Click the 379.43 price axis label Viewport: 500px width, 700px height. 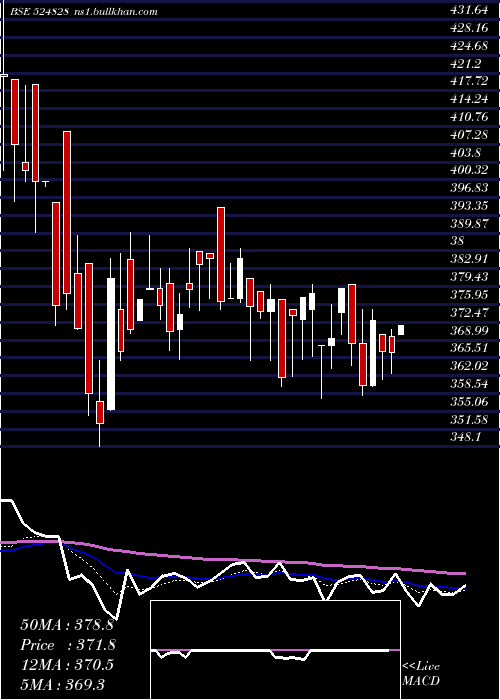(469, 277)
